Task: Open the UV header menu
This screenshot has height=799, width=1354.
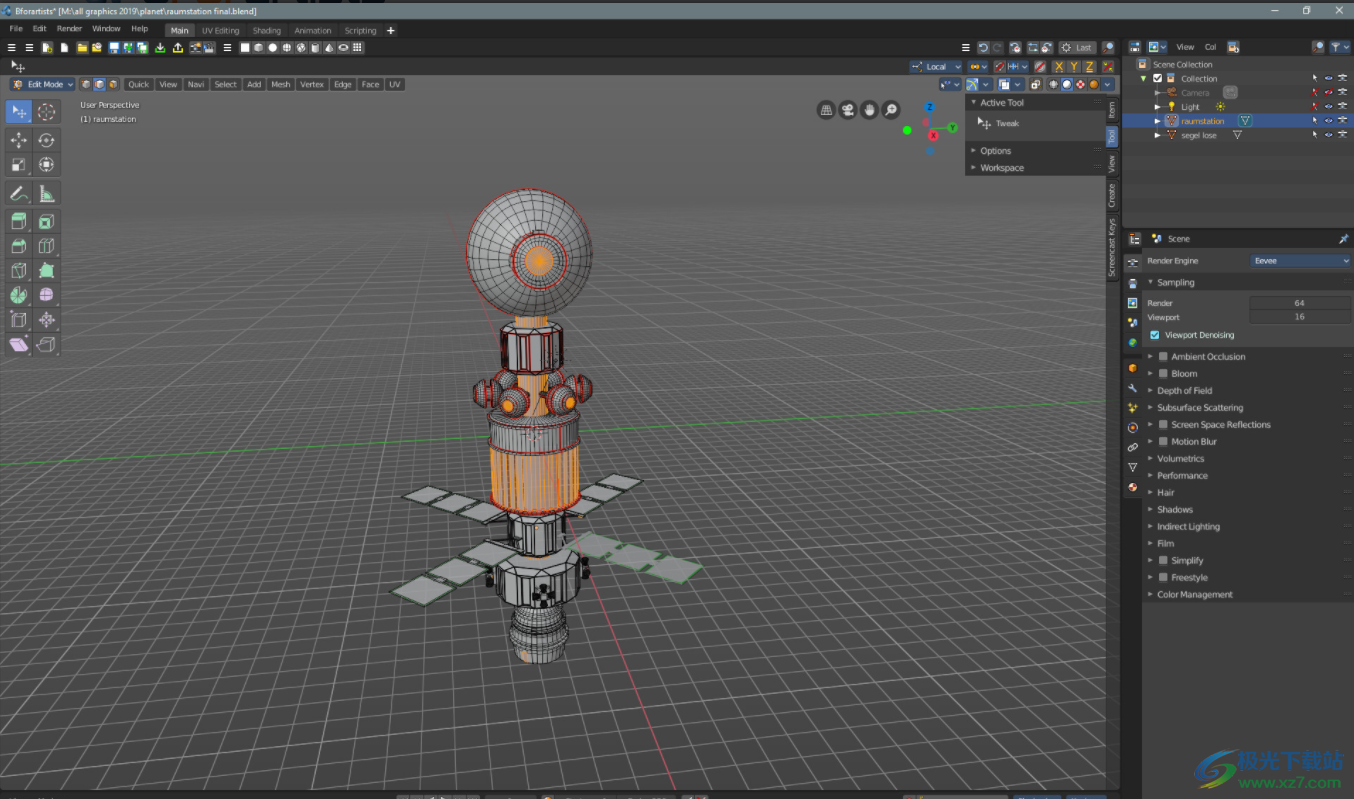Action: click(x=395, y=85)
